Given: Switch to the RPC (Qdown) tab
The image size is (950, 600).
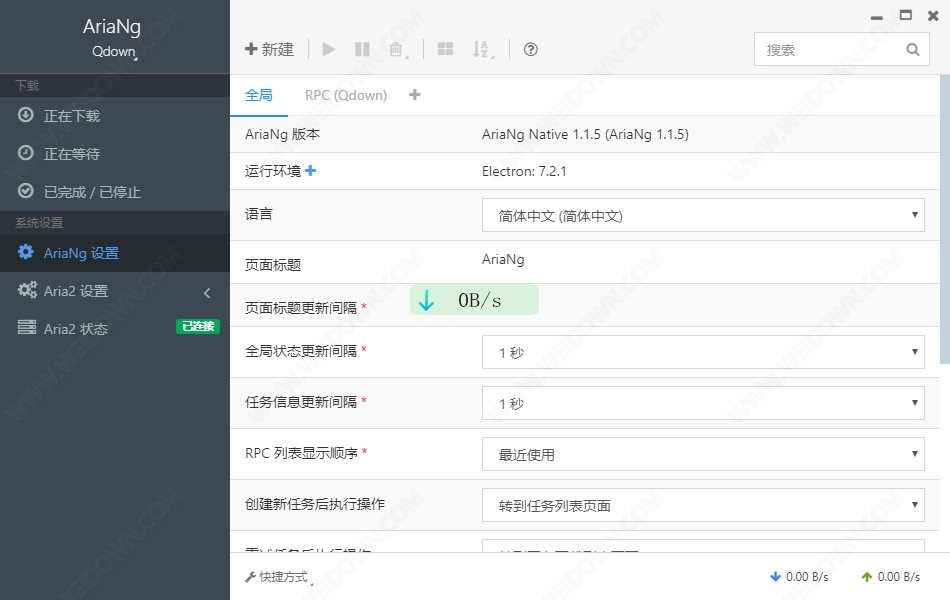Looking at the screenshot, I should point(346,95).
